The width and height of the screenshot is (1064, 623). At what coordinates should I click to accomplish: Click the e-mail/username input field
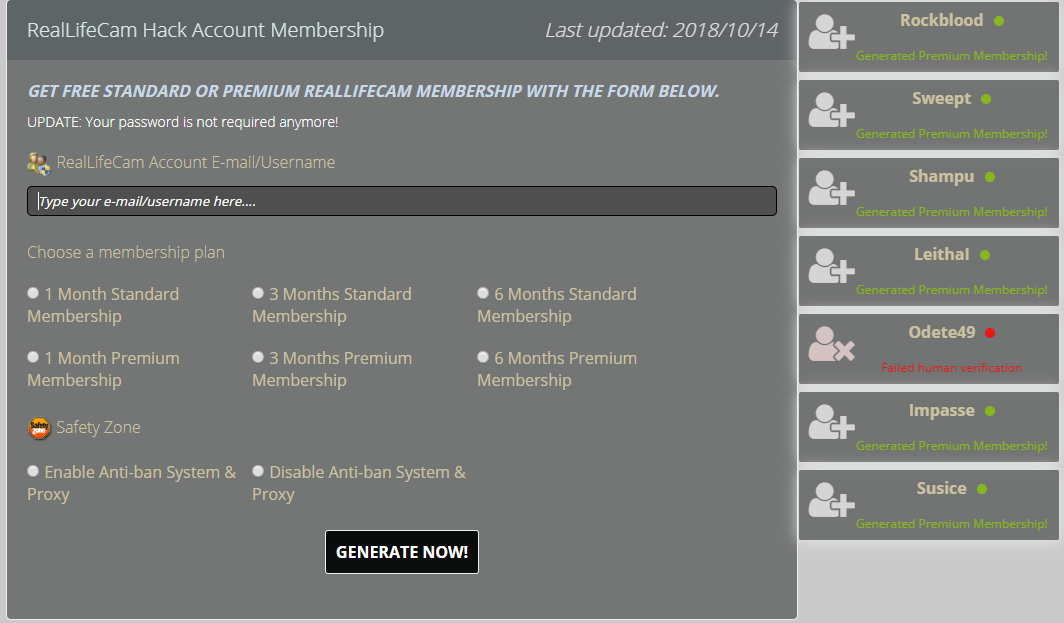402,201
